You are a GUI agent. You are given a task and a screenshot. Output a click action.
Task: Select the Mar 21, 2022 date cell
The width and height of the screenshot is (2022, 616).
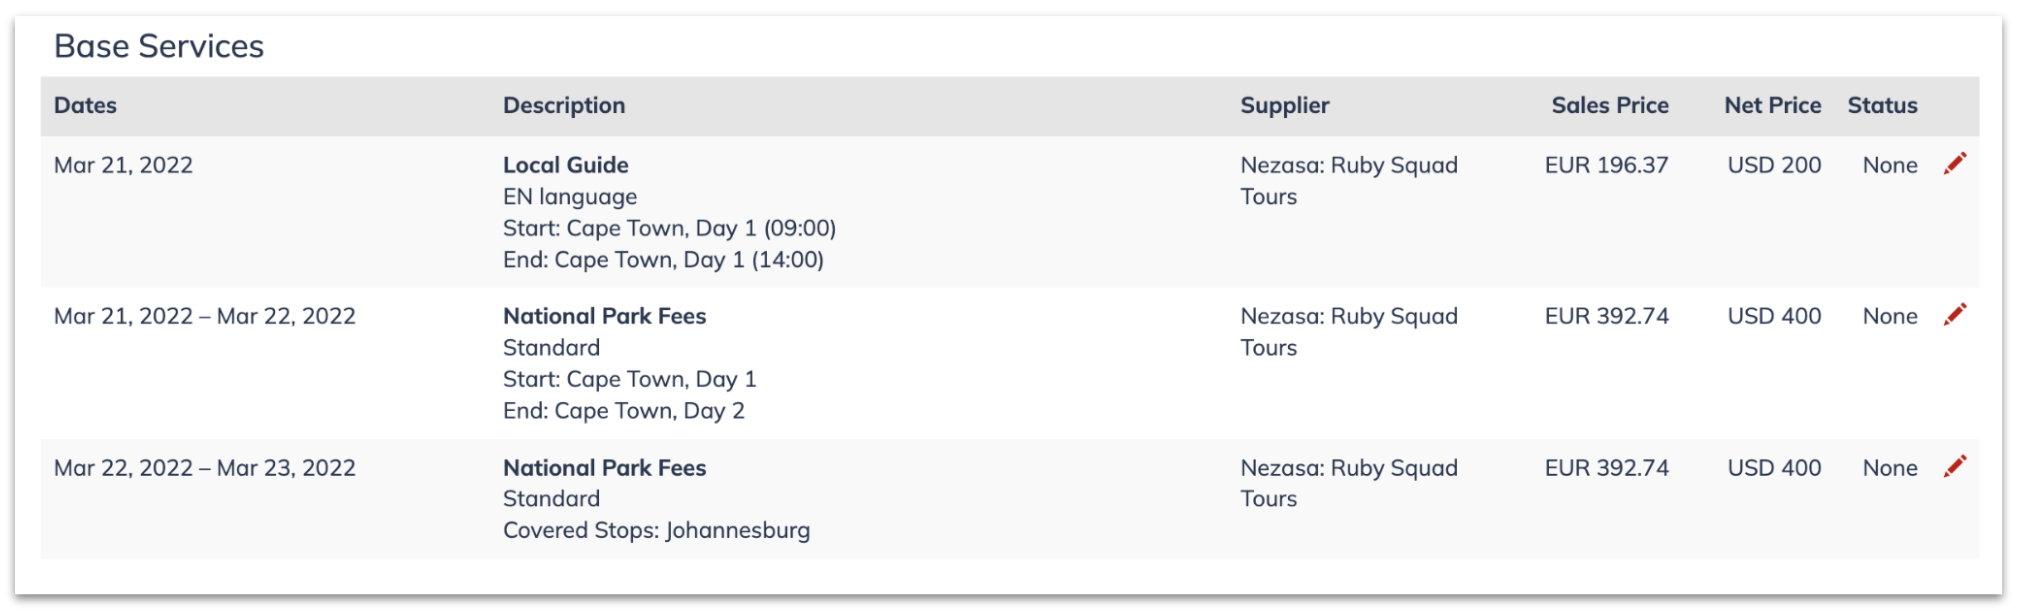tap(123, 165)
